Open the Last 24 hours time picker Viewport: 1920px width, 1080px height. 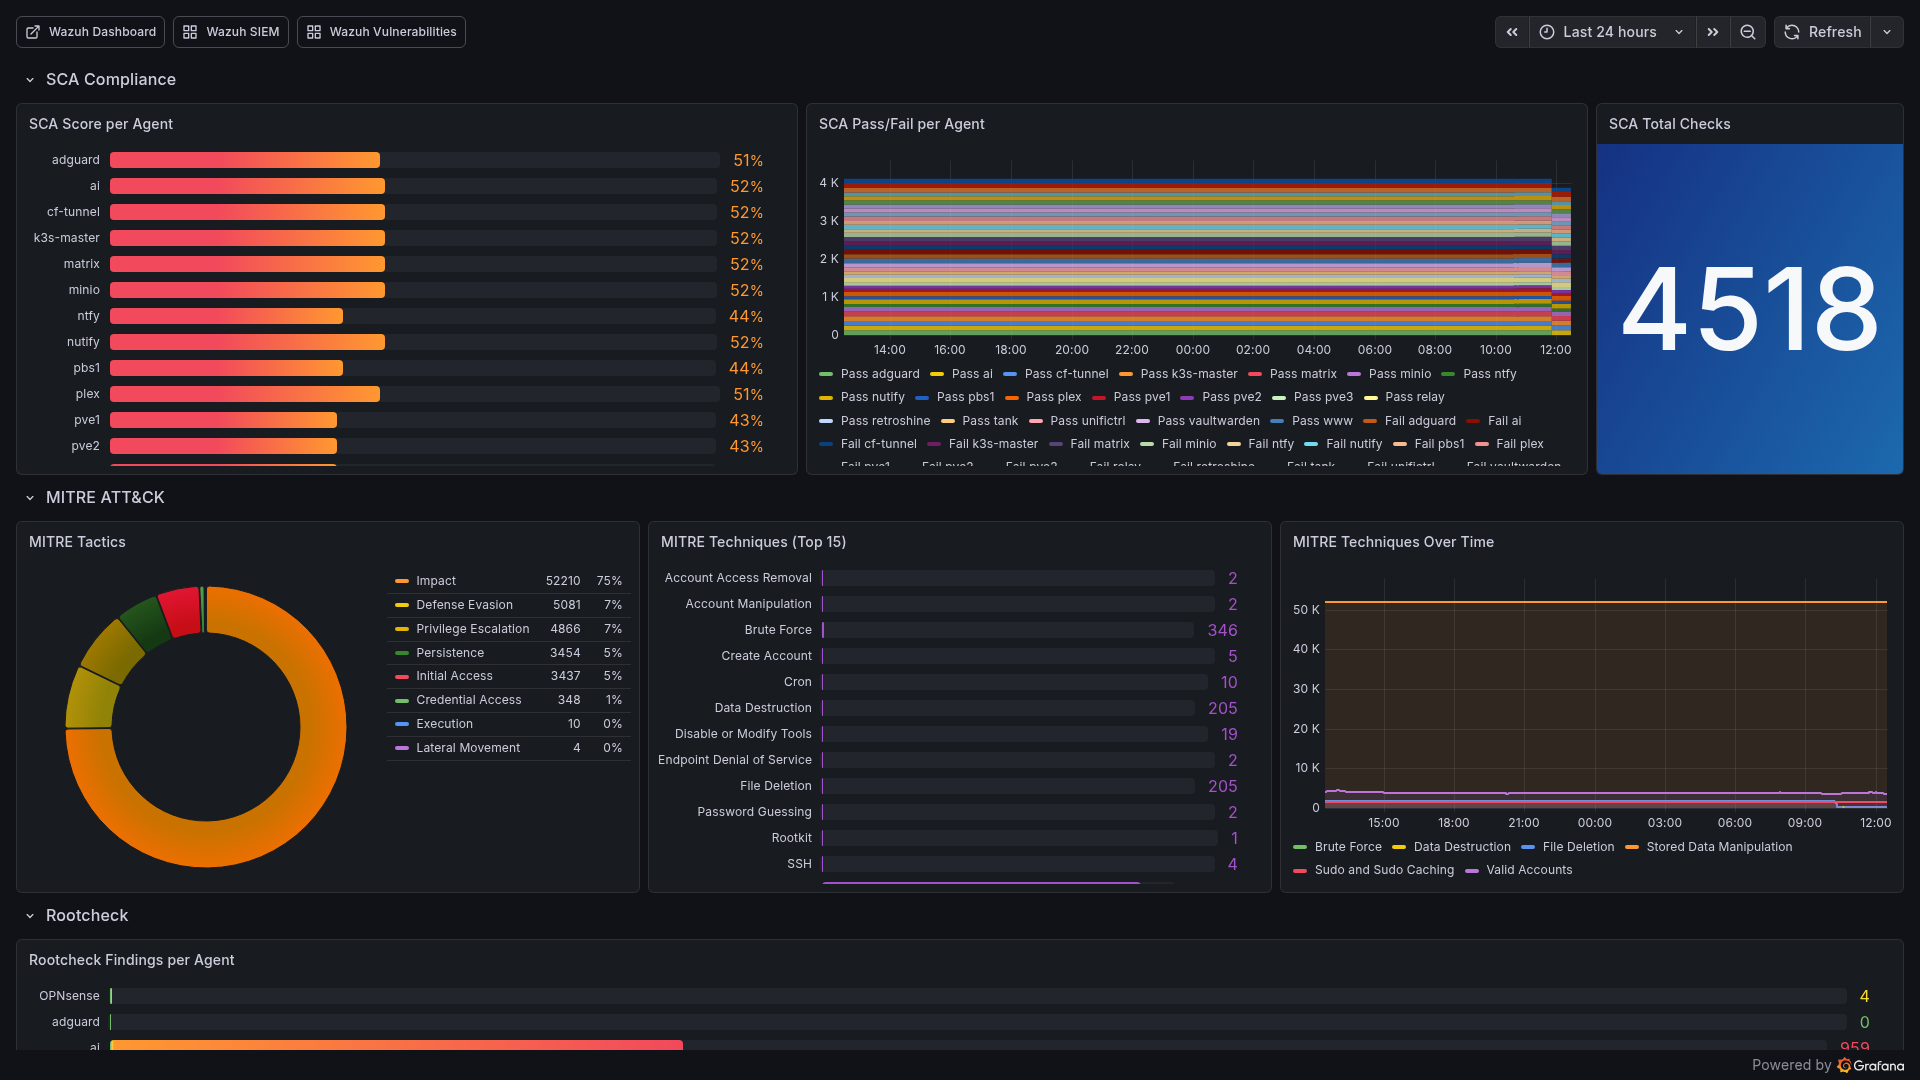(x=1610, y=32)
